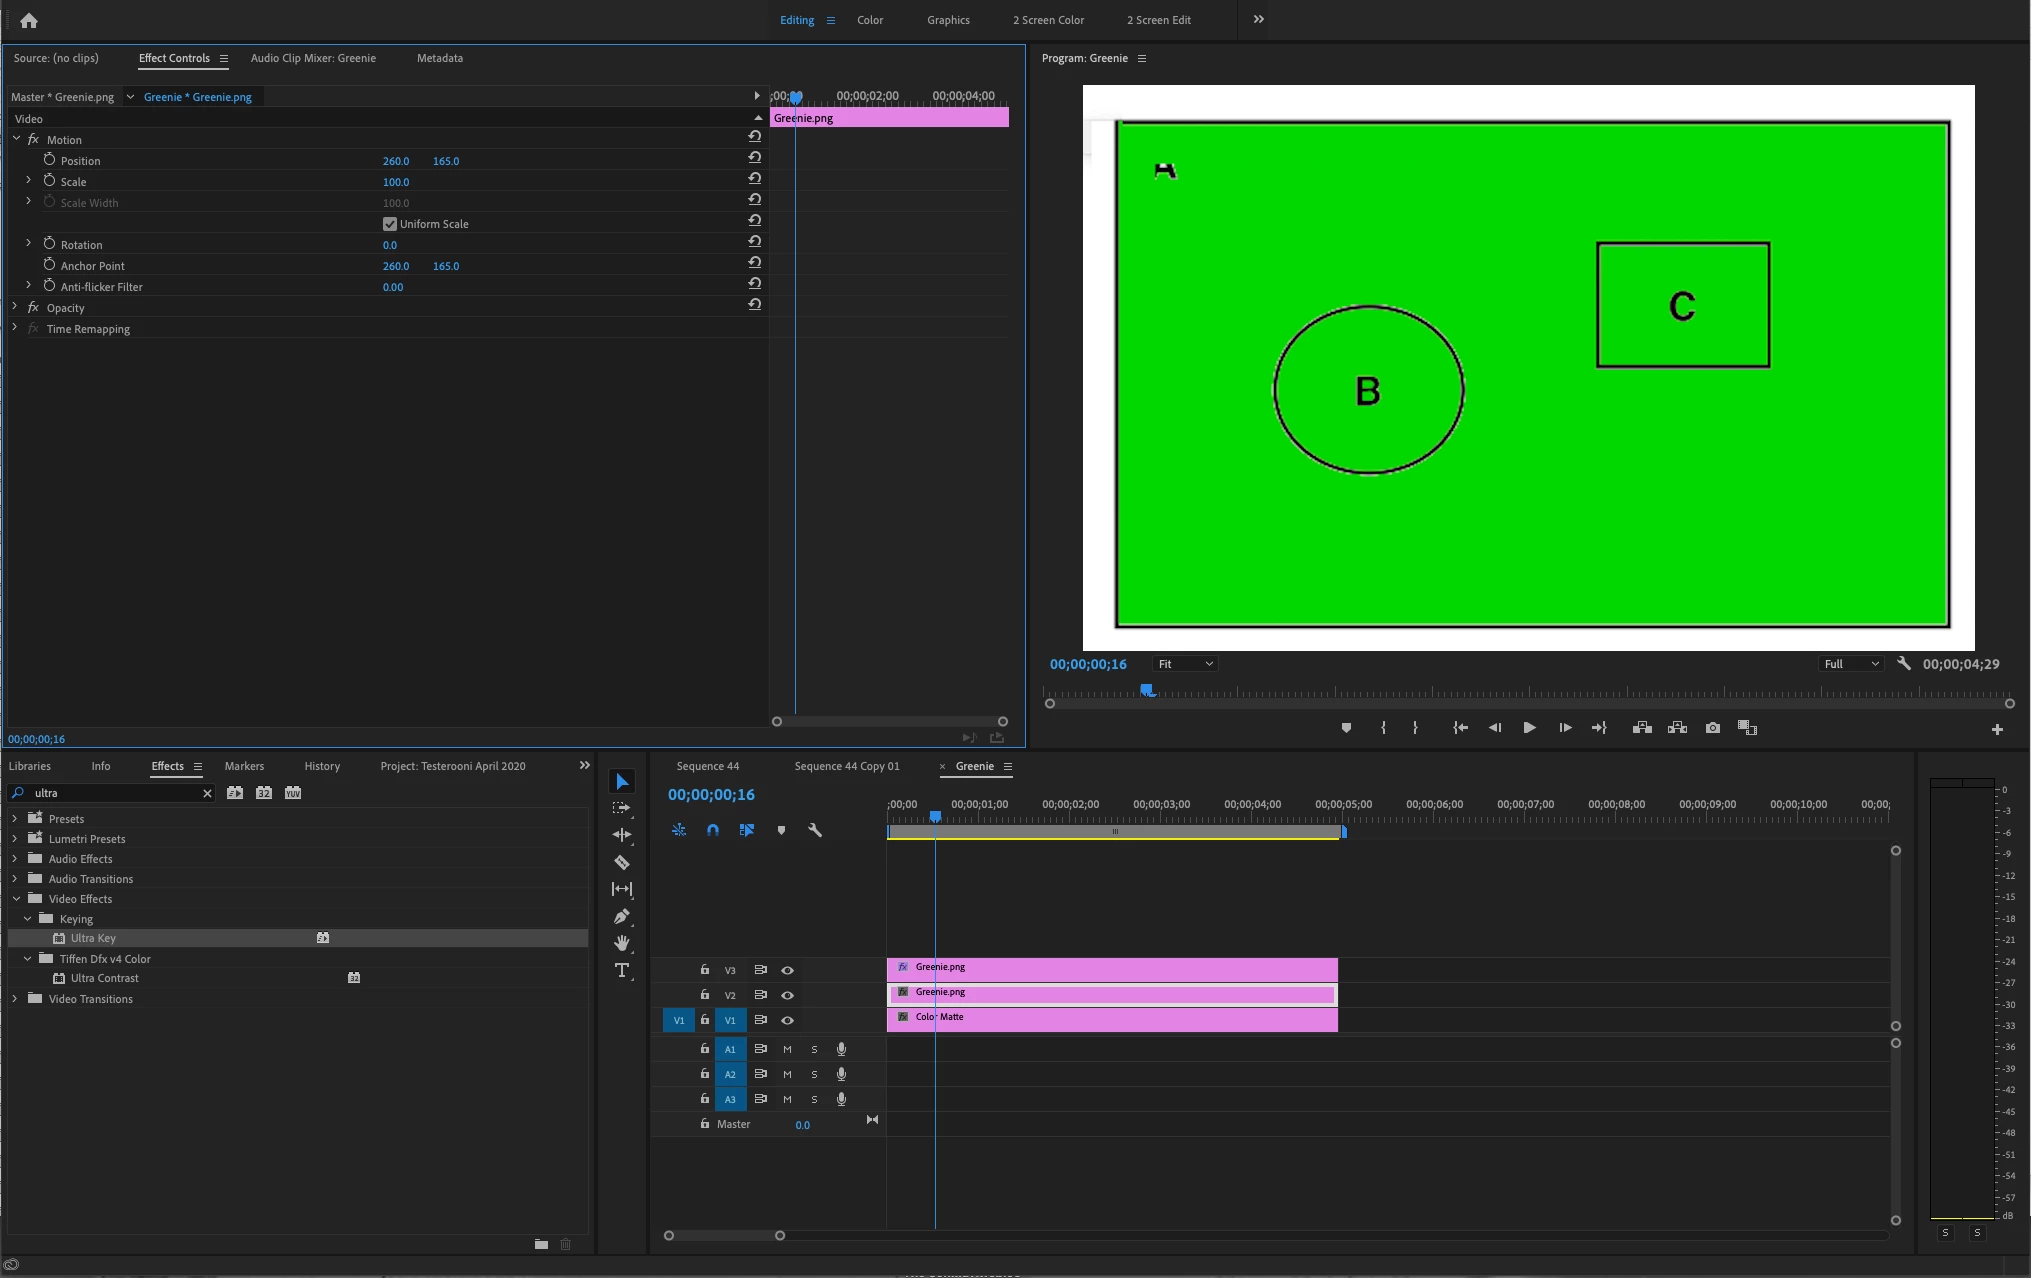Open Program Monitor wrench settings
This screenshot has height=1278, width=2031.
(1904, 664)
